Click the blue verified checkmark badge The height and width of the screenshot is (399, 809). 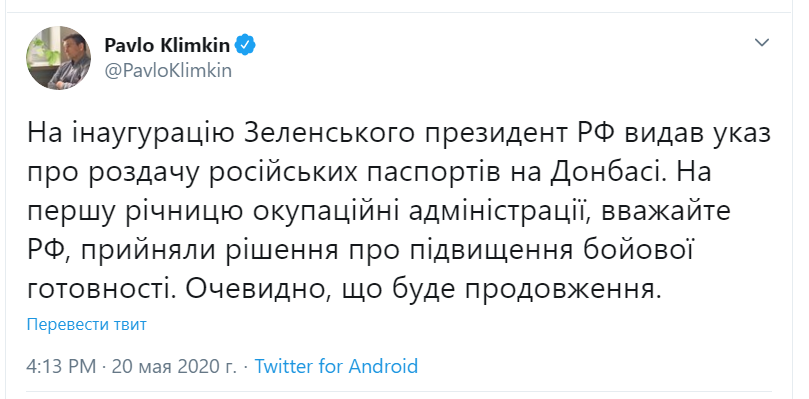(245, 45)
